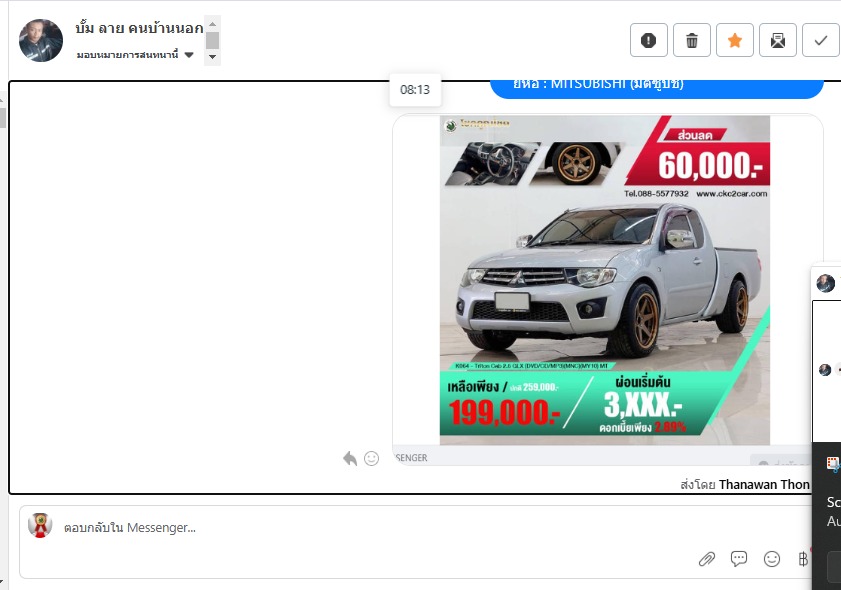Open customer profile picture in header
Image resolution: width=841 pixels, height=590 pixels.
[41, 41]
